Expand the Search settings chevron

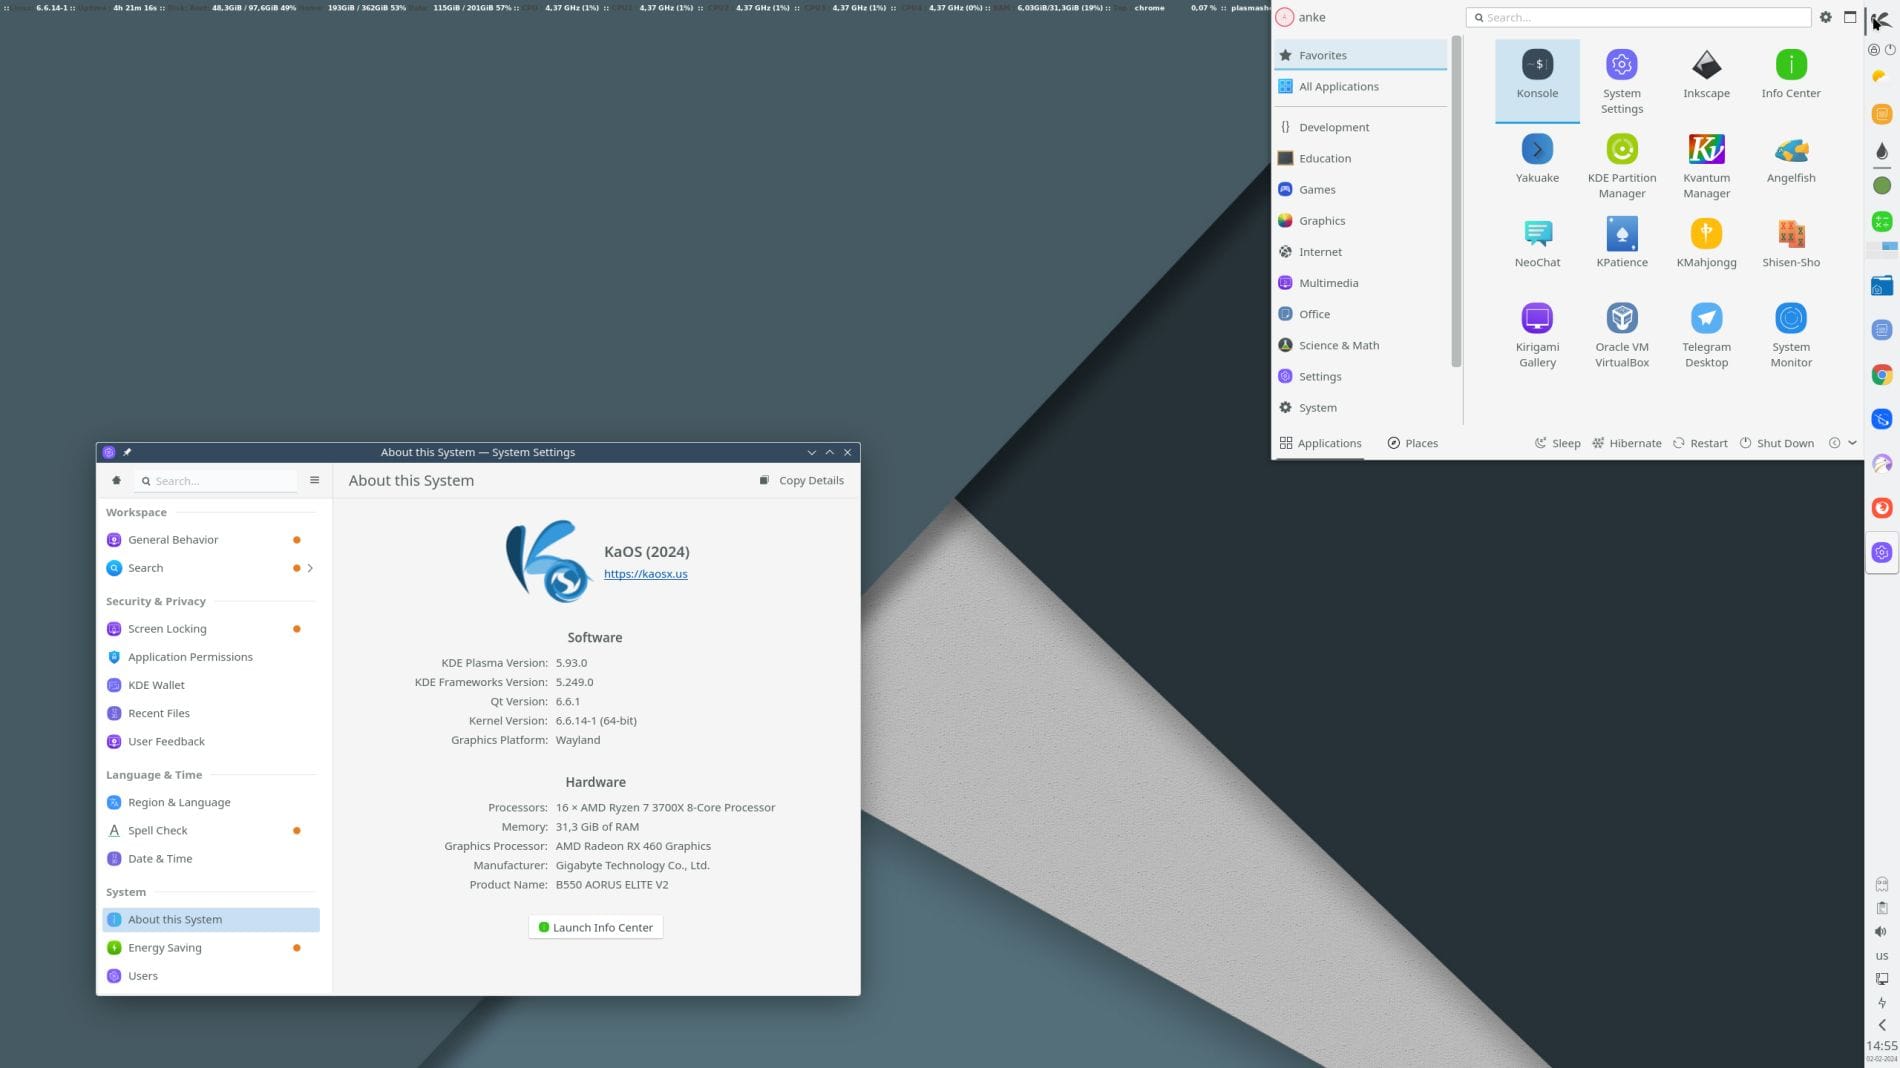pos(310,567)
